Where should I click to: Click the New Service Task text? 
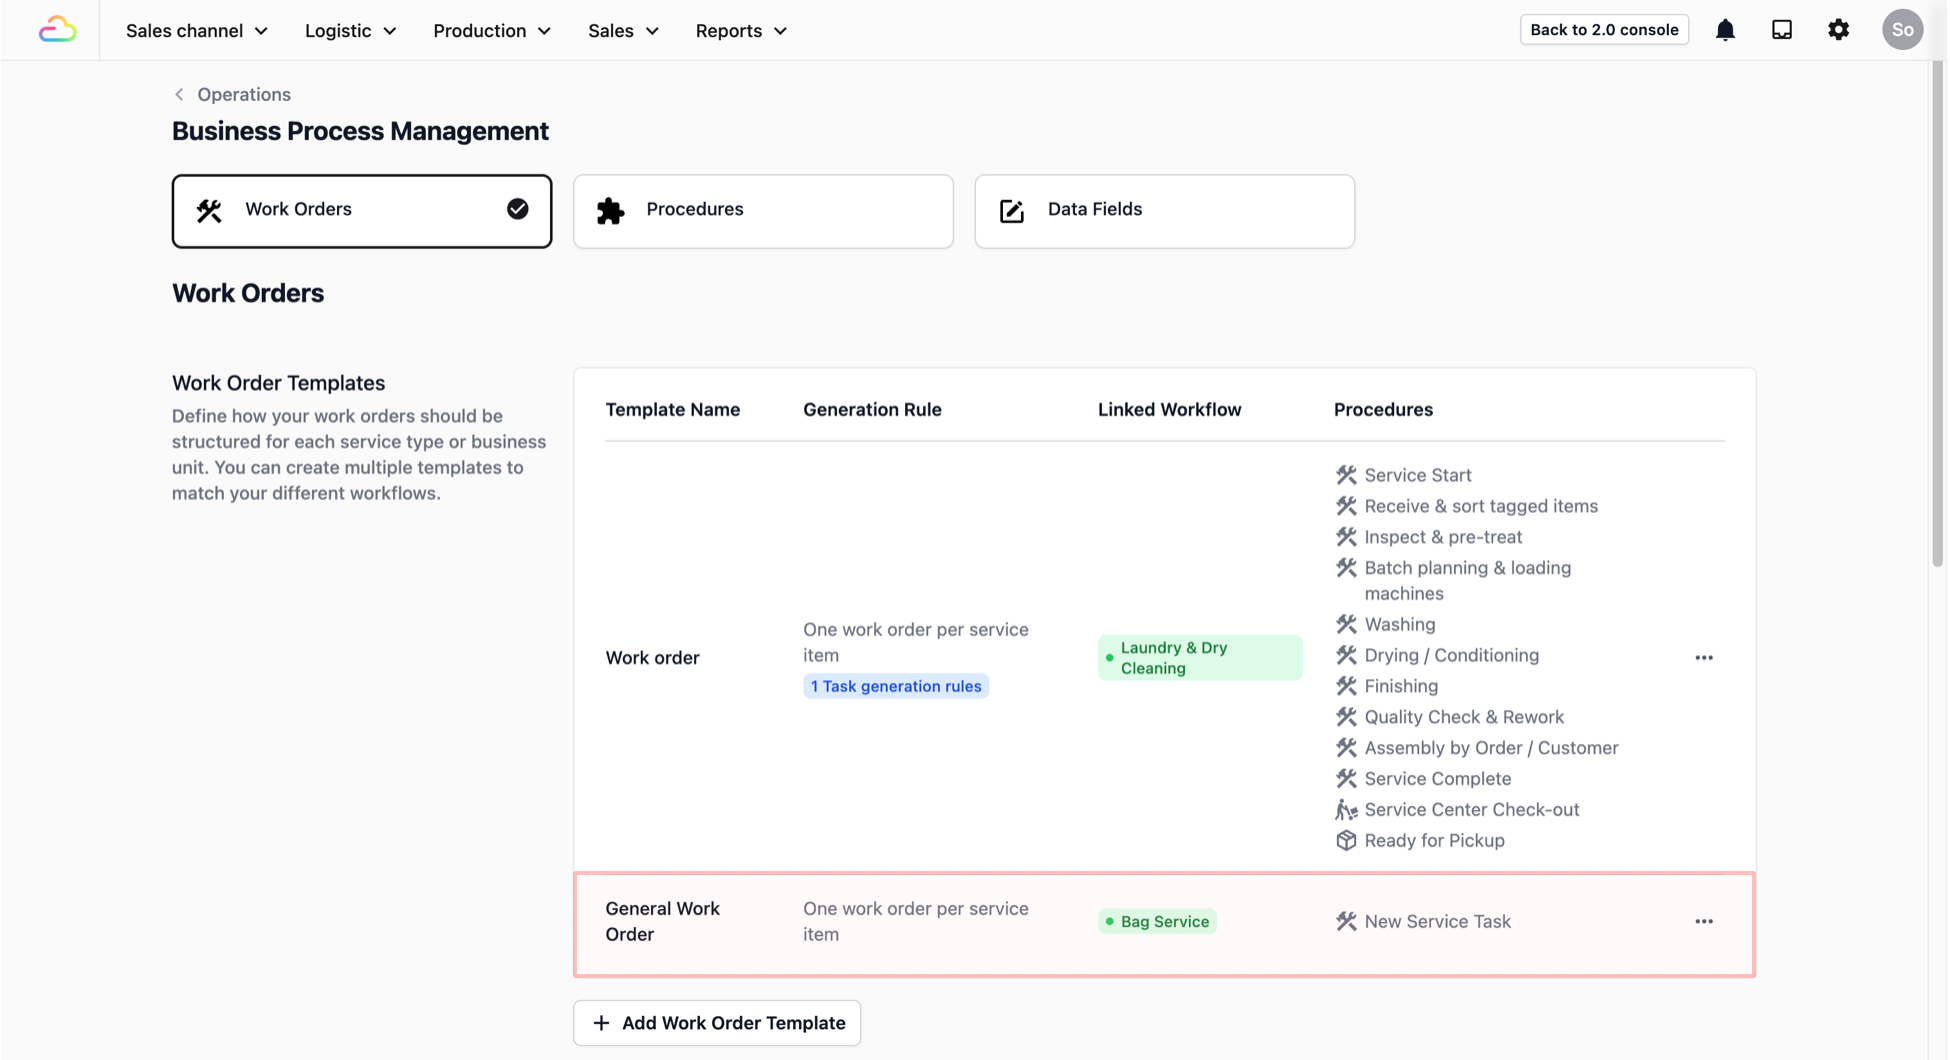click(1437, 922)
